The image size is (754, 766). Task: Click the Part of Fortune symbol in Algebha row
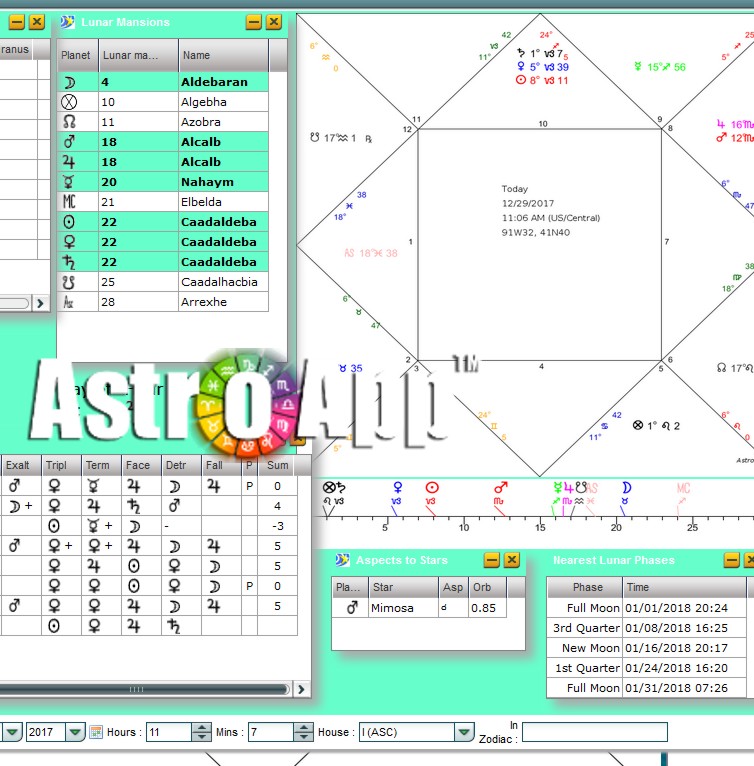69,102
